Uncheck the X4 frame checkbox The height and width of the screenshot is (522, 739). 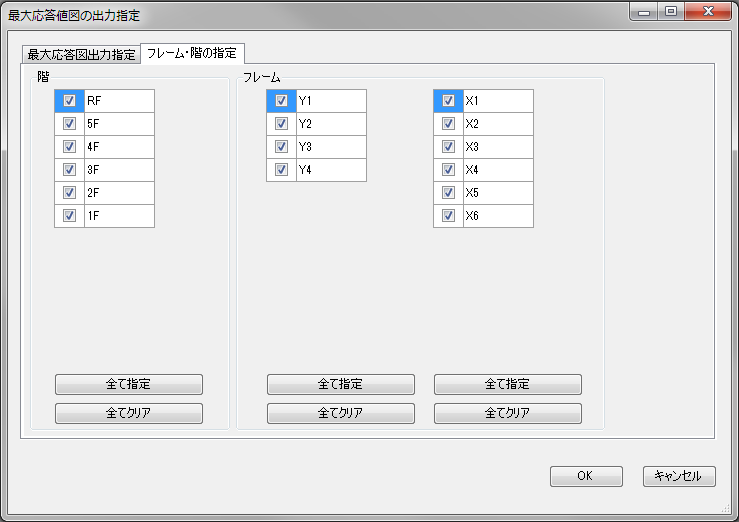(x=448, y=170)
